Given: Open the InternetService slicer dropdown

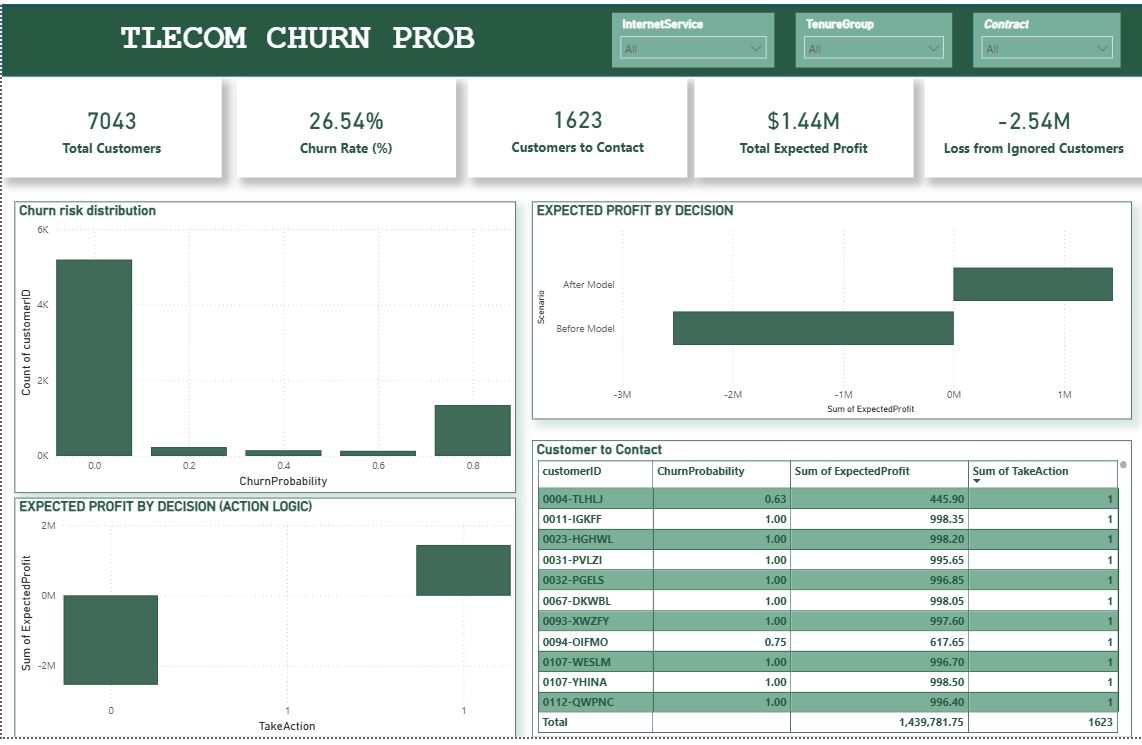Looking at the screenshot, I should tap(755, 46).
